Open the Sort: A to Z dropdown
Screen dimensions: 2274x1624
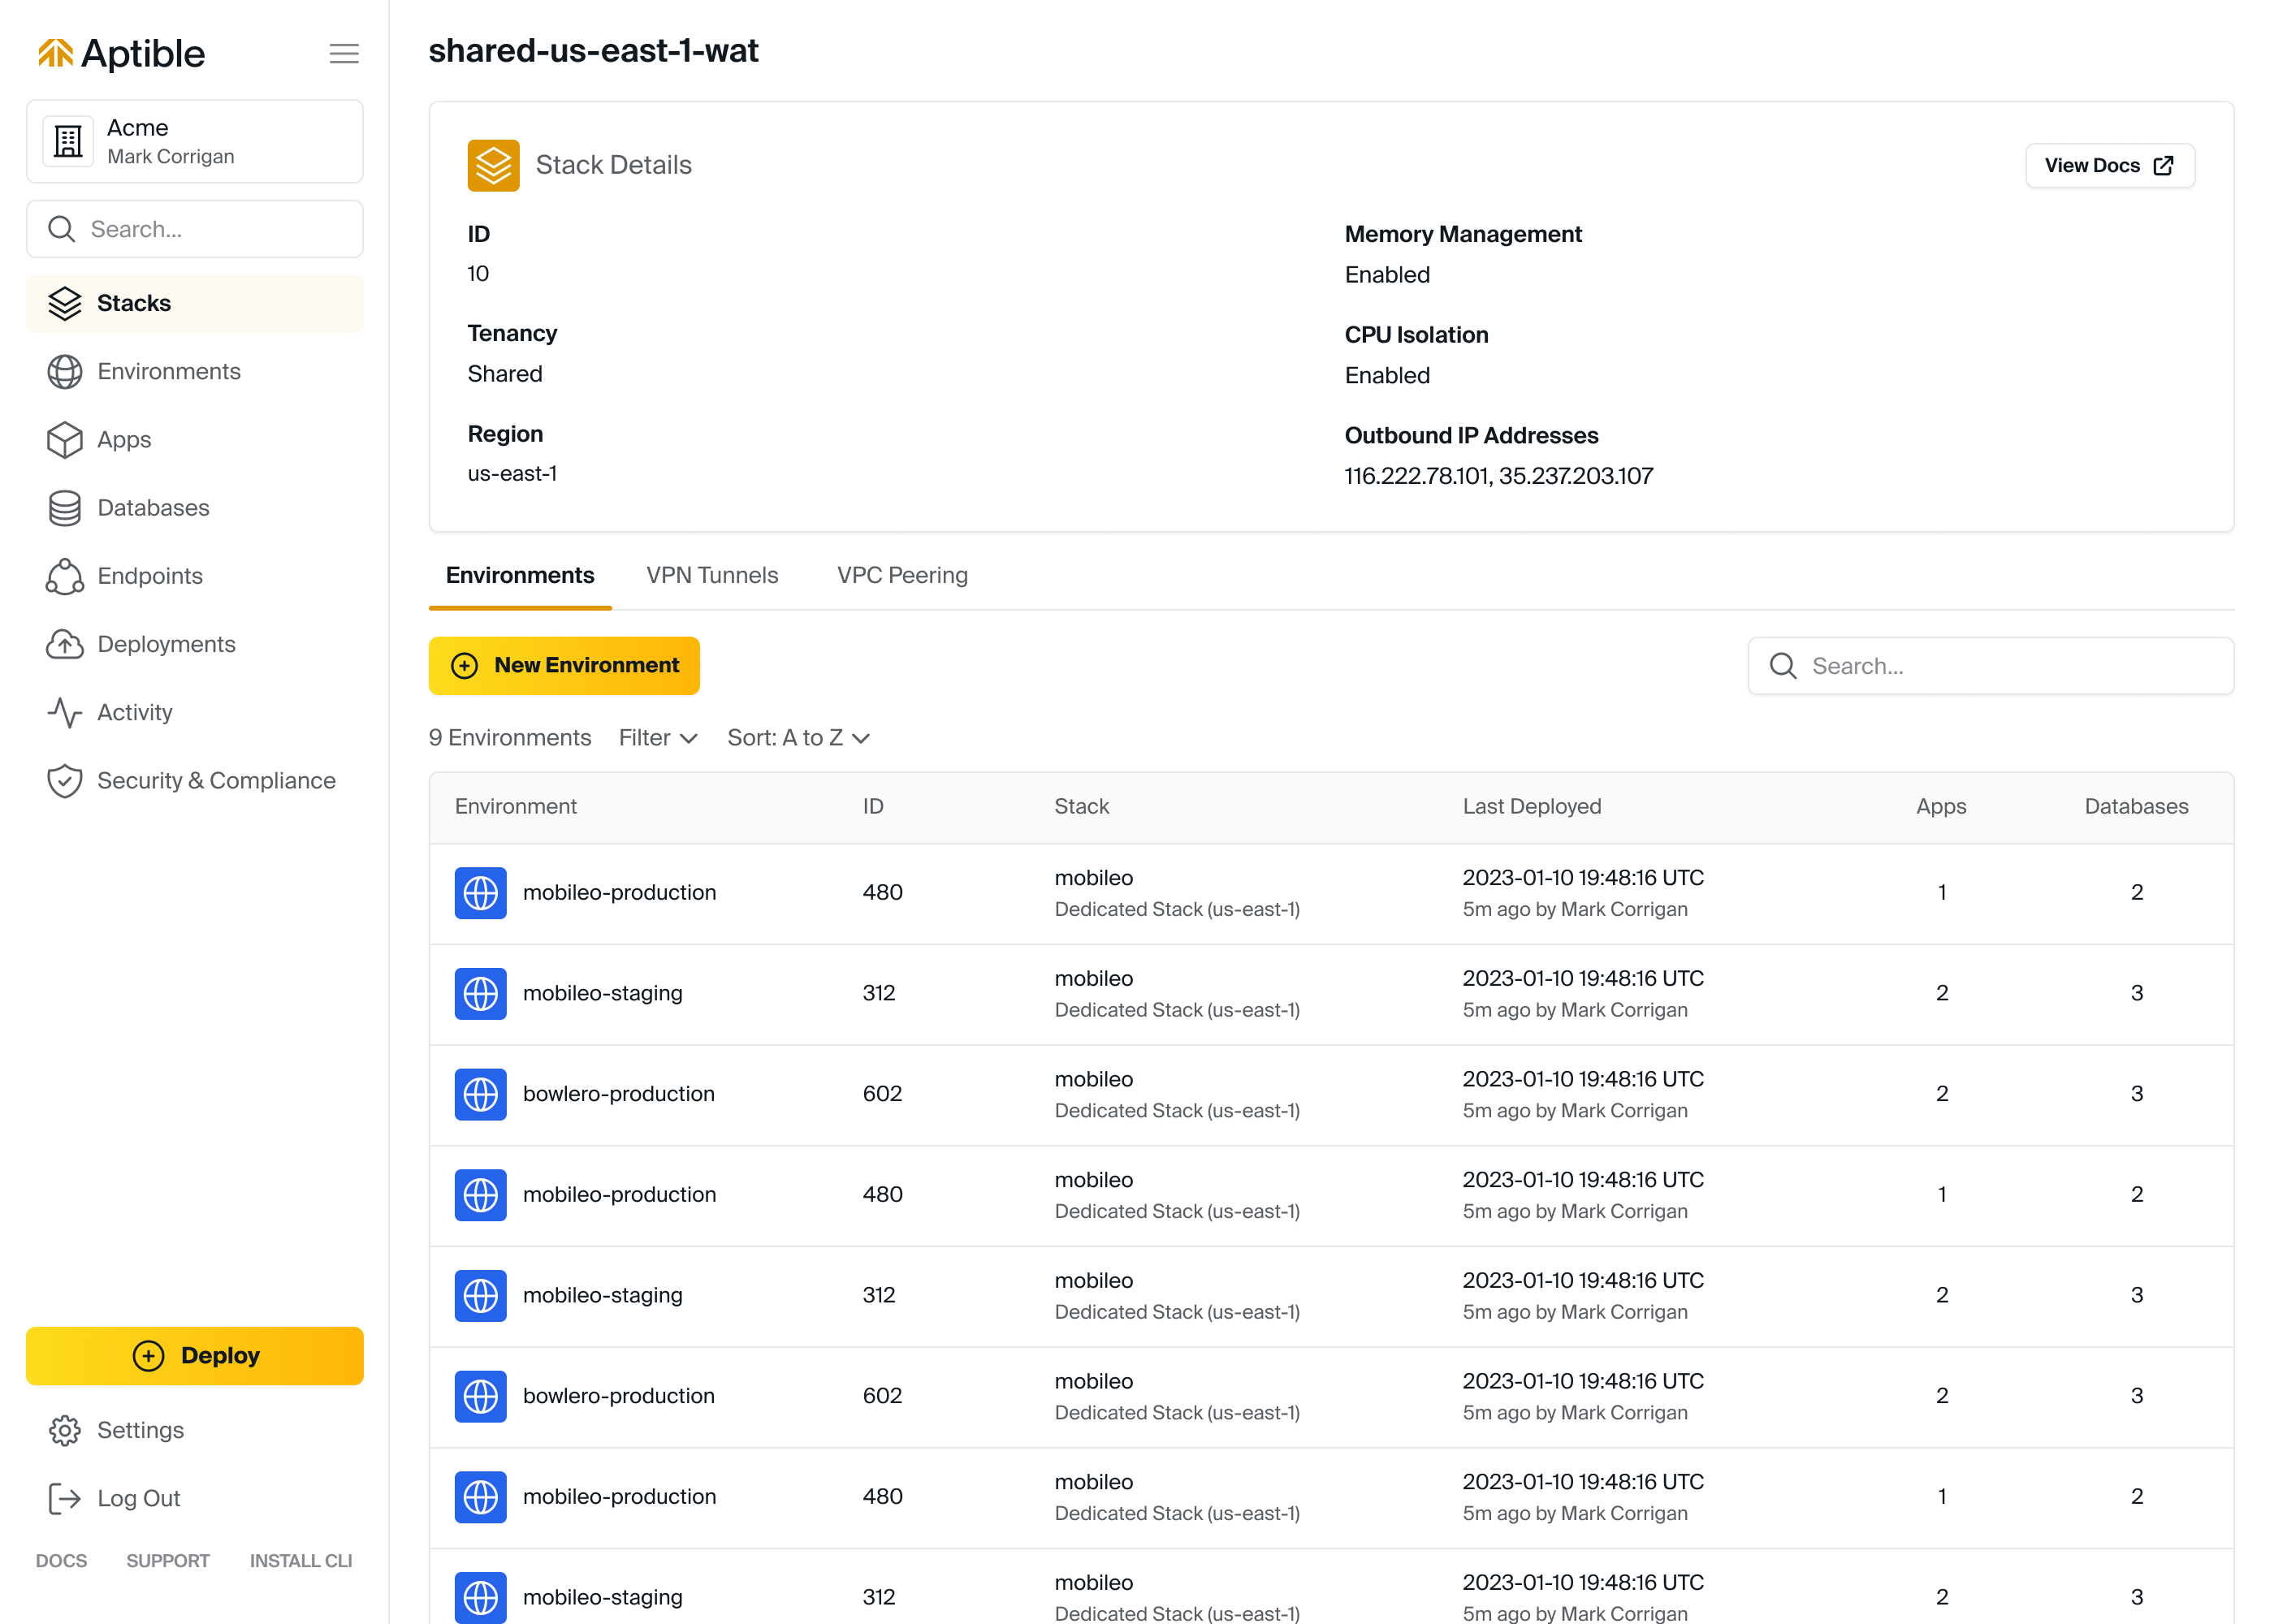(799, 738)
